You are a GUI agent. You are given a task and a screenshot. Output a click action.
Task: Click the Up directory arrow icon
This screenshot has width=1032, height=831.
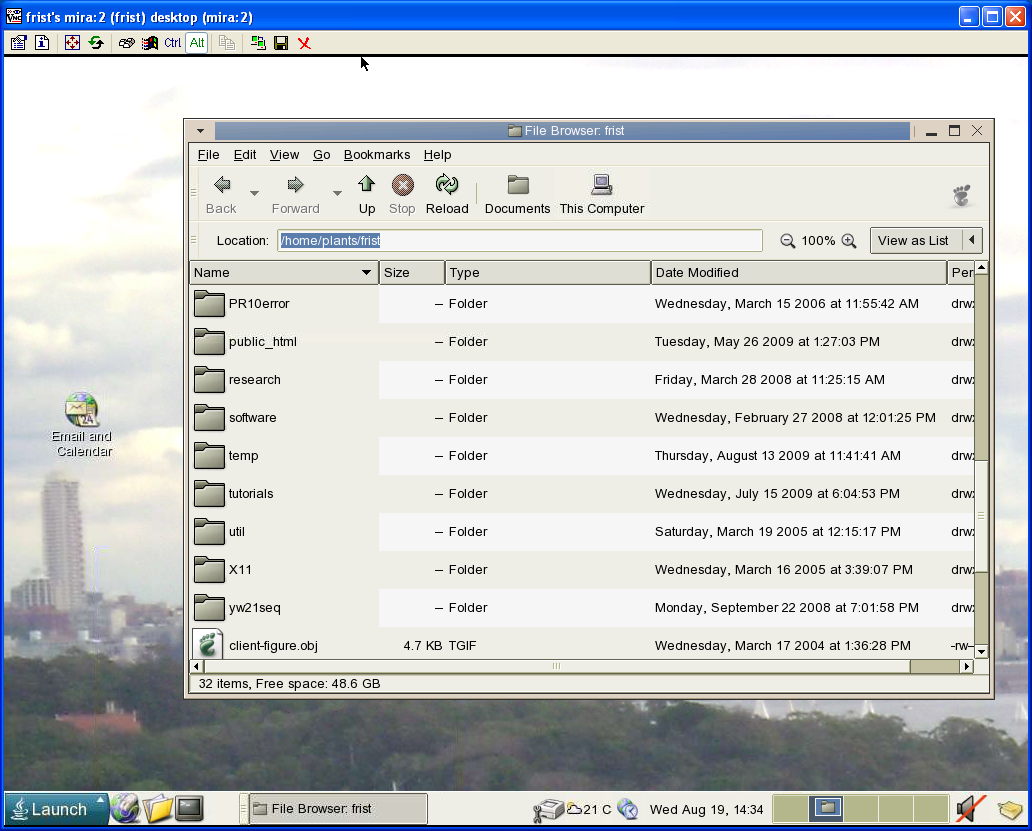(x=367, y=186)
